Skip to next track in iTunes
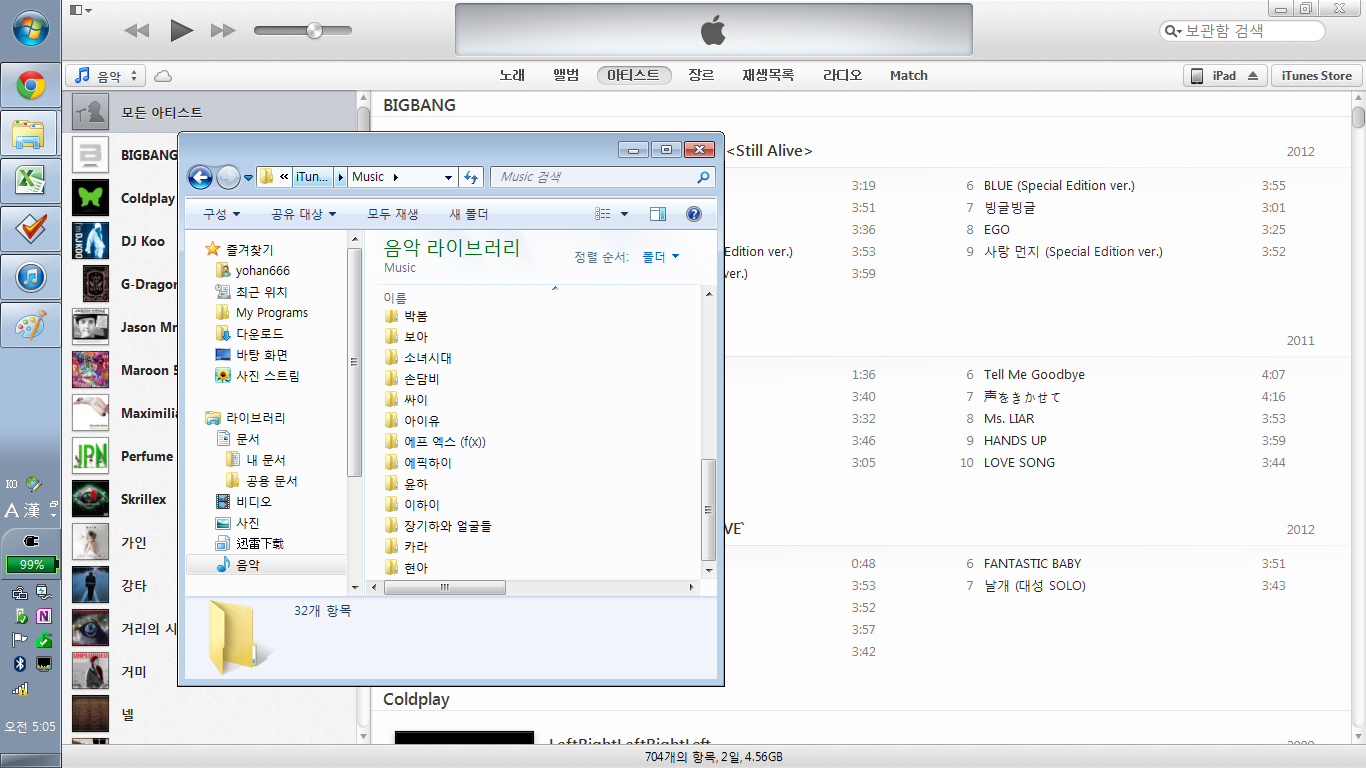 click(x=223, y=31)
